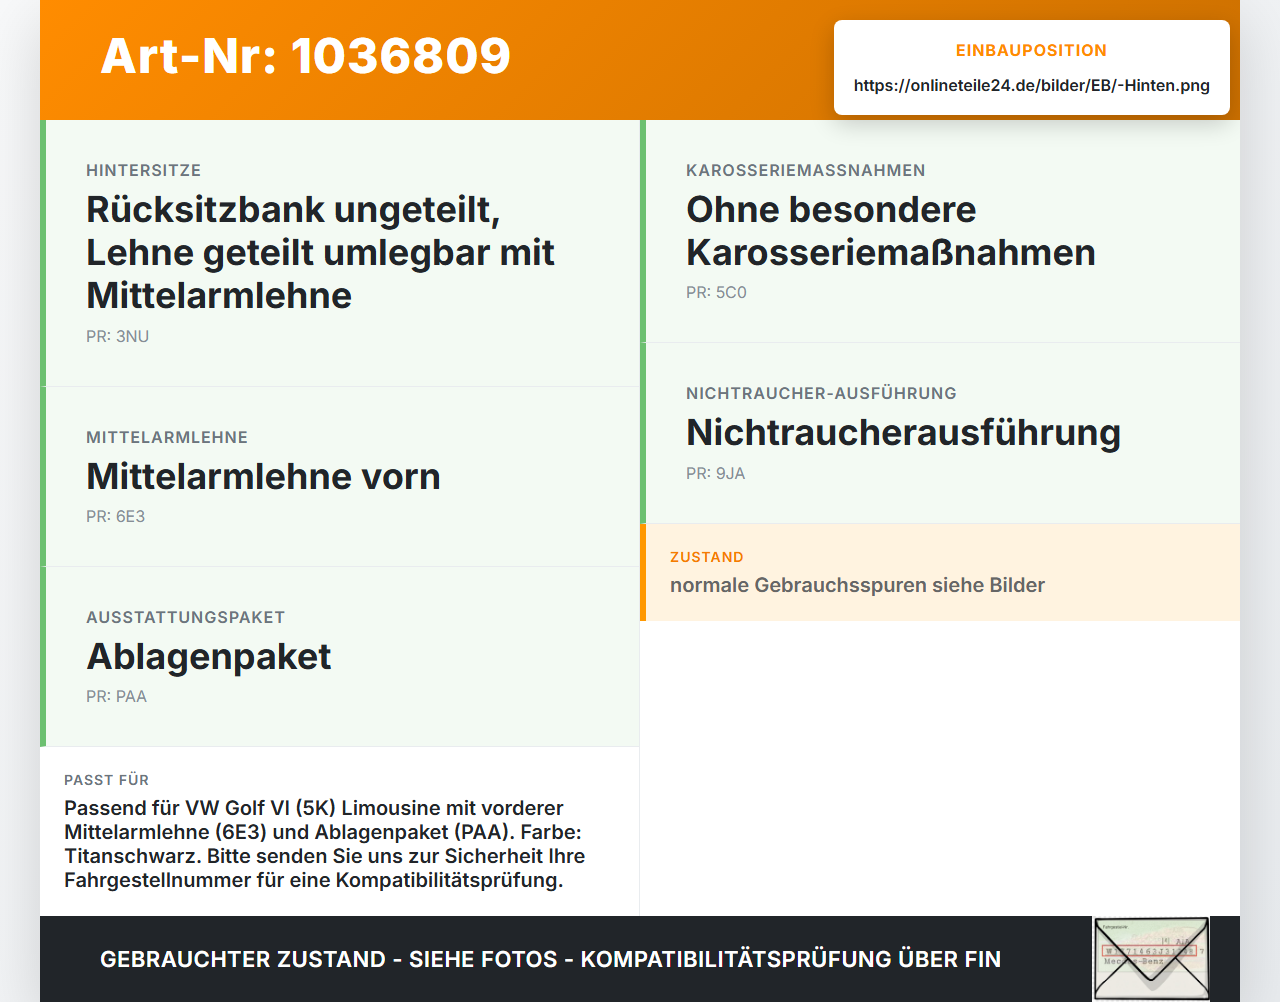Click the PR: 5C0 code label
Image resolution: width=1280 pixels, height=1002 pixels.
coord(716,292)
